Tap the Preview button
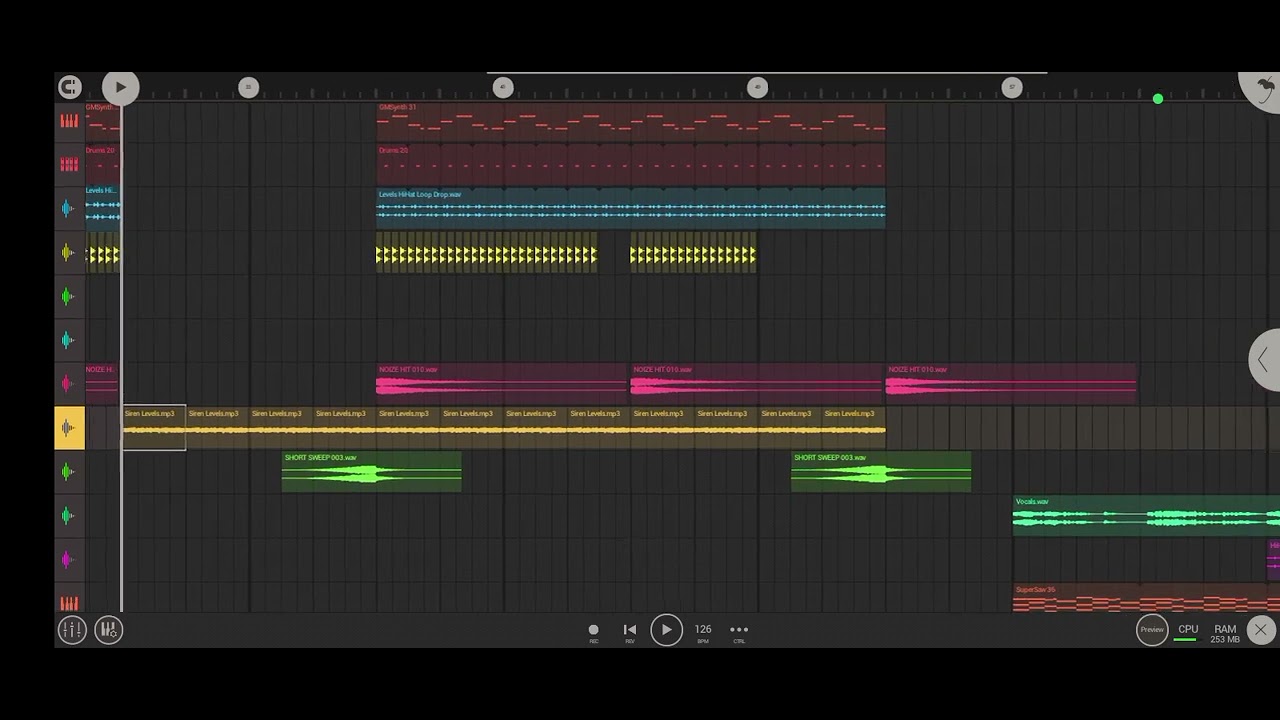This screenshot has width=1280, height=720. pos(1152,630)
